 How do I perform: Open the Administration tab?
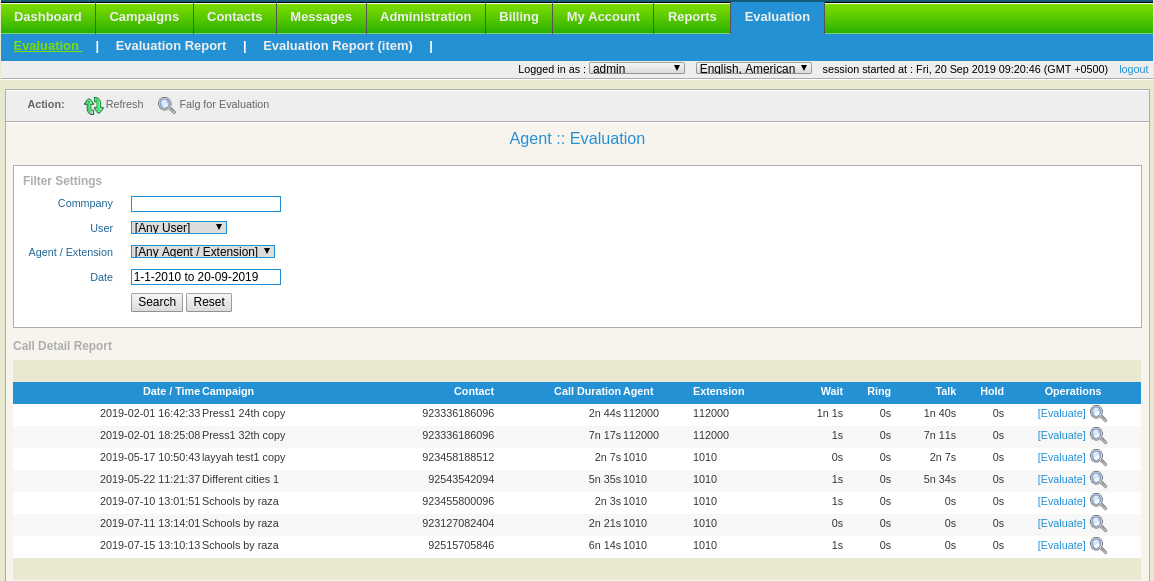coord(425,17)
